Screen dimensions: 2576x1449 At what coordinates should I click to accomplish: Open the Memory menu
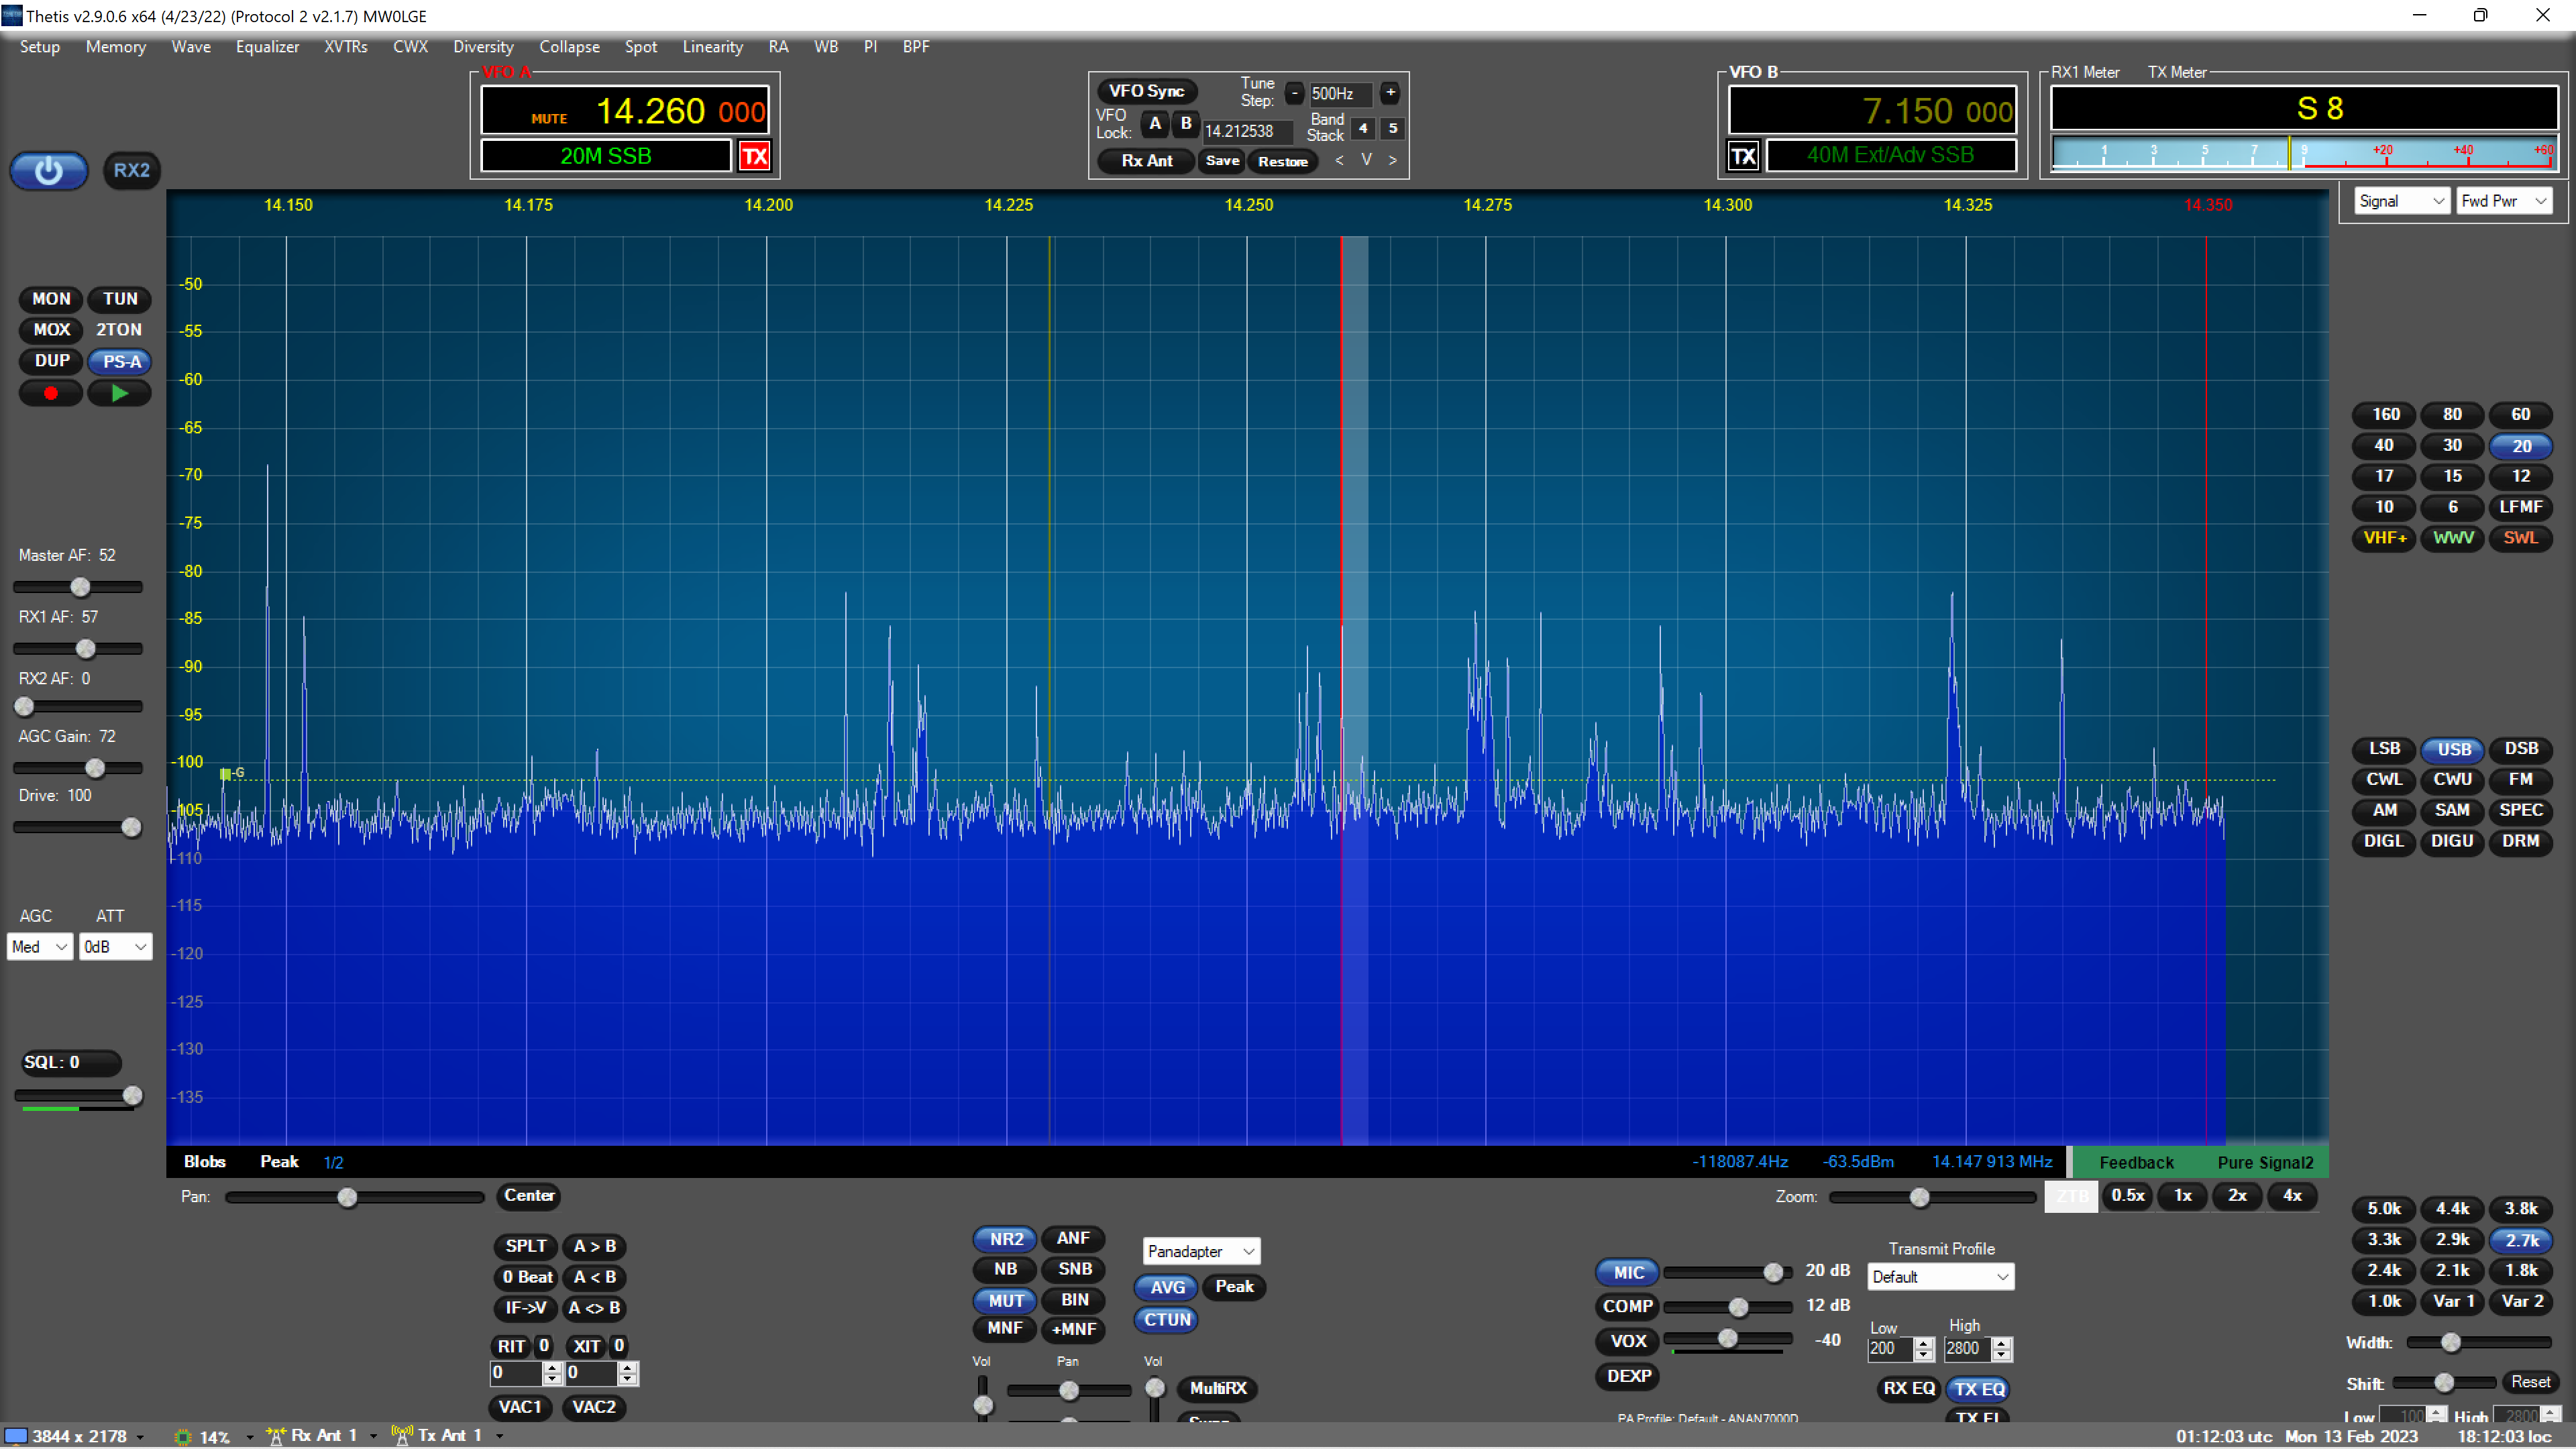tap(116, 47)
